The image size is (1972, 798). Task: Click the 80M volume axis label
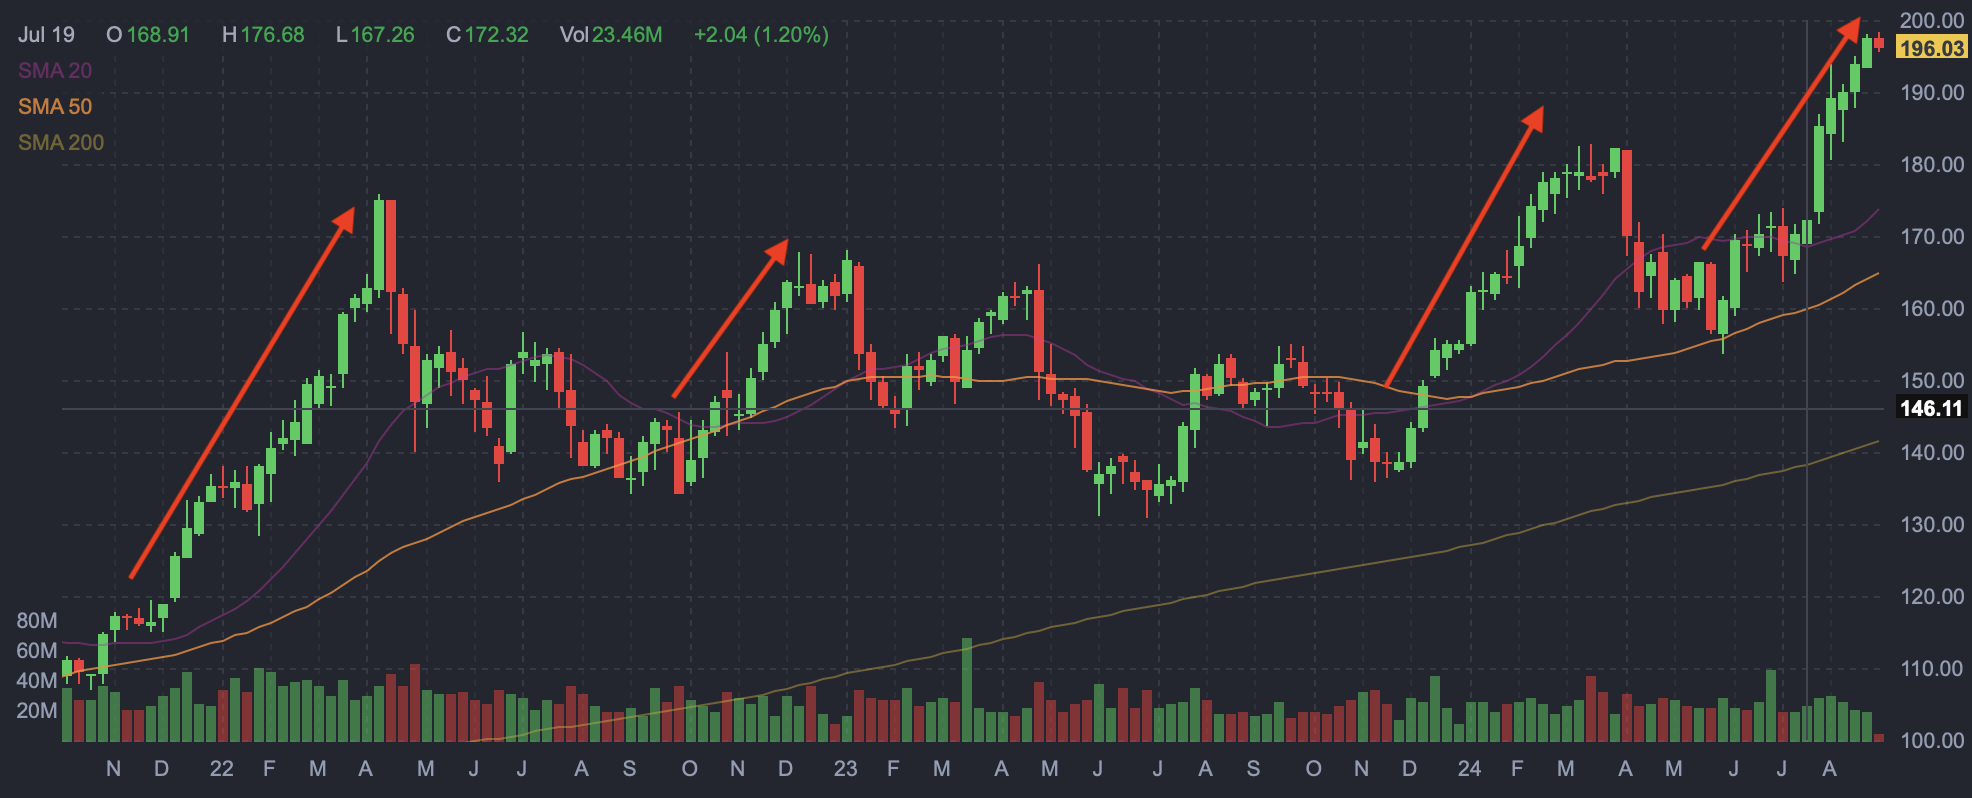tap(37, 621)
